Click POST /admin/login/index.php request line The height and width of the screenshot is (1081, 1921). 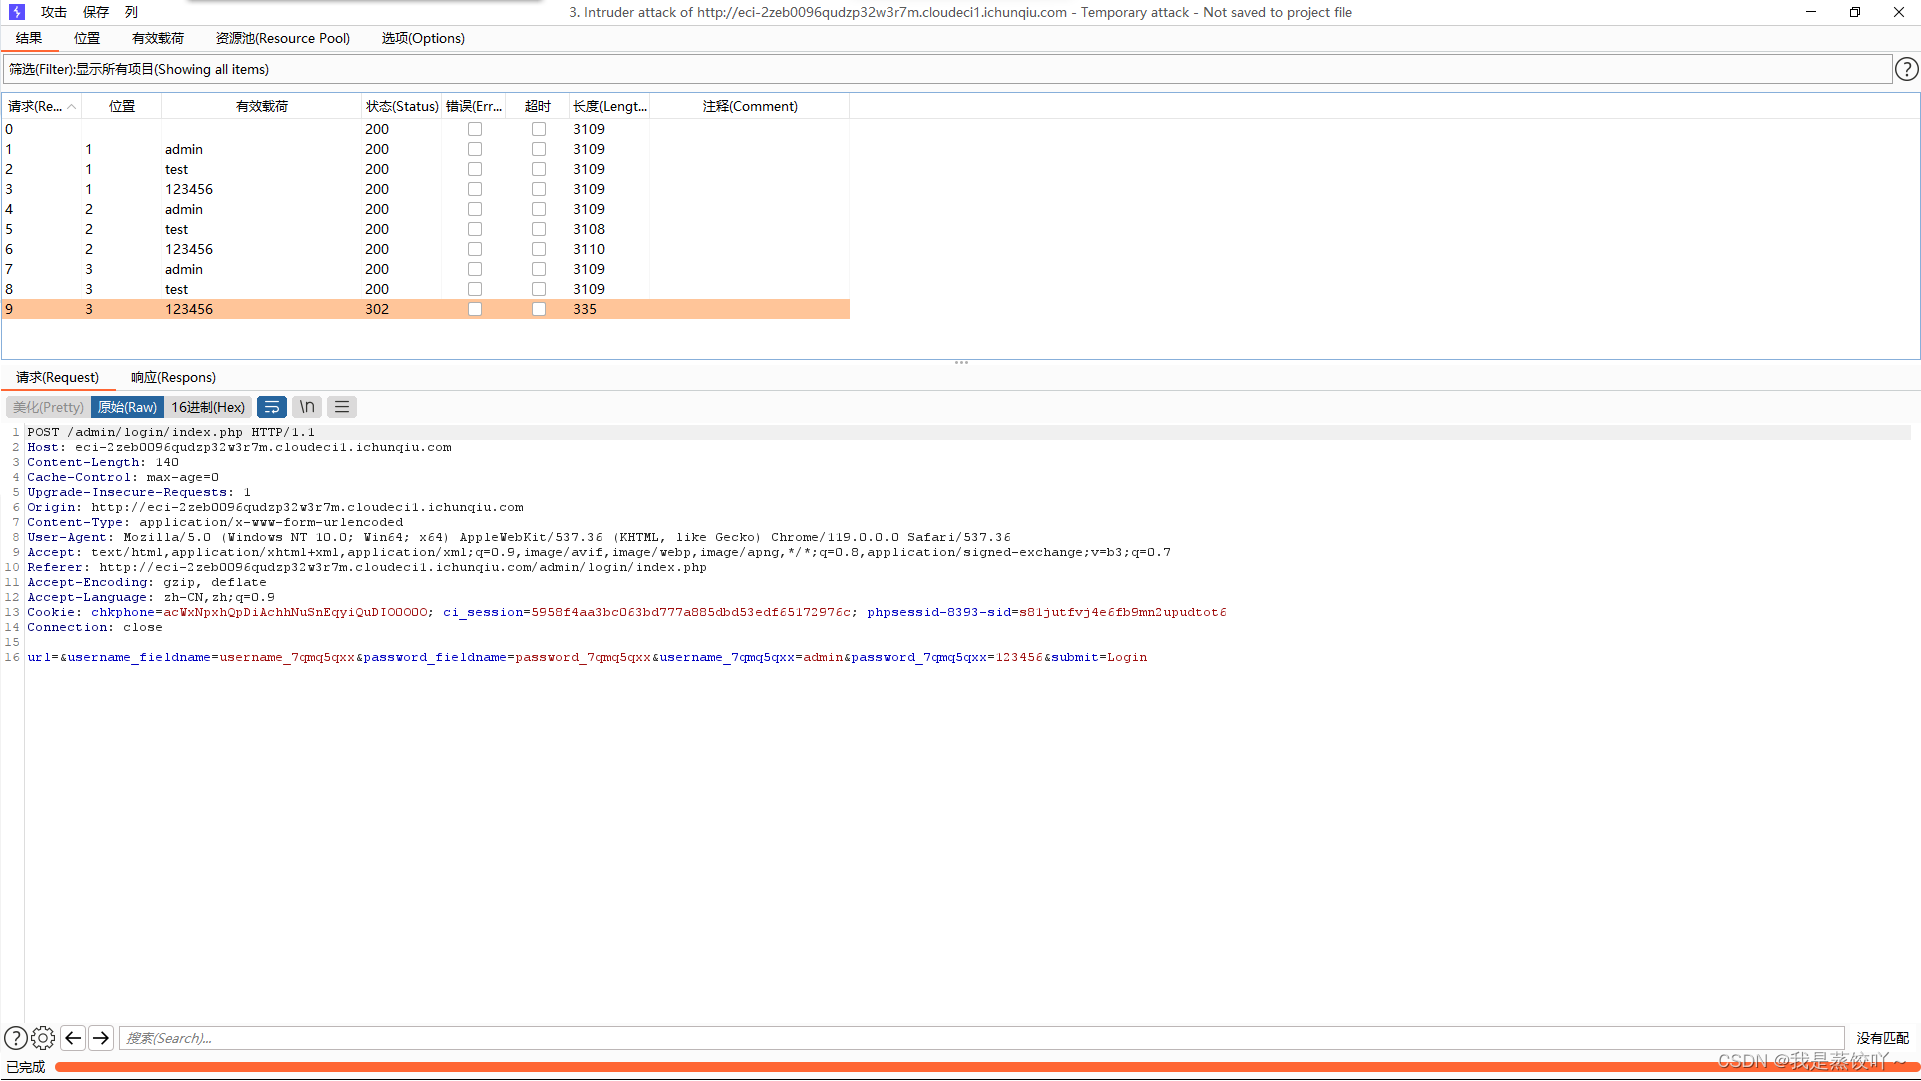(171, 432)
